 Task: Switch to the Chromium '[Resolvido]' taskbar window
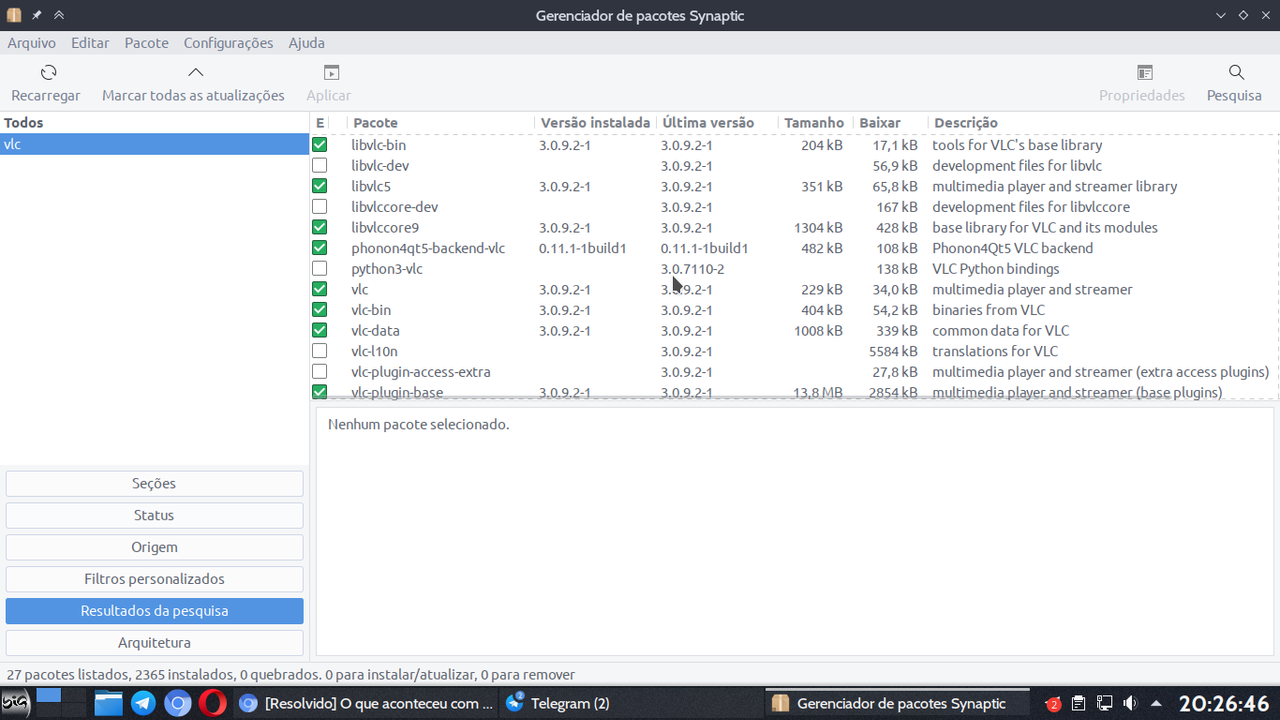coord(366,703)
